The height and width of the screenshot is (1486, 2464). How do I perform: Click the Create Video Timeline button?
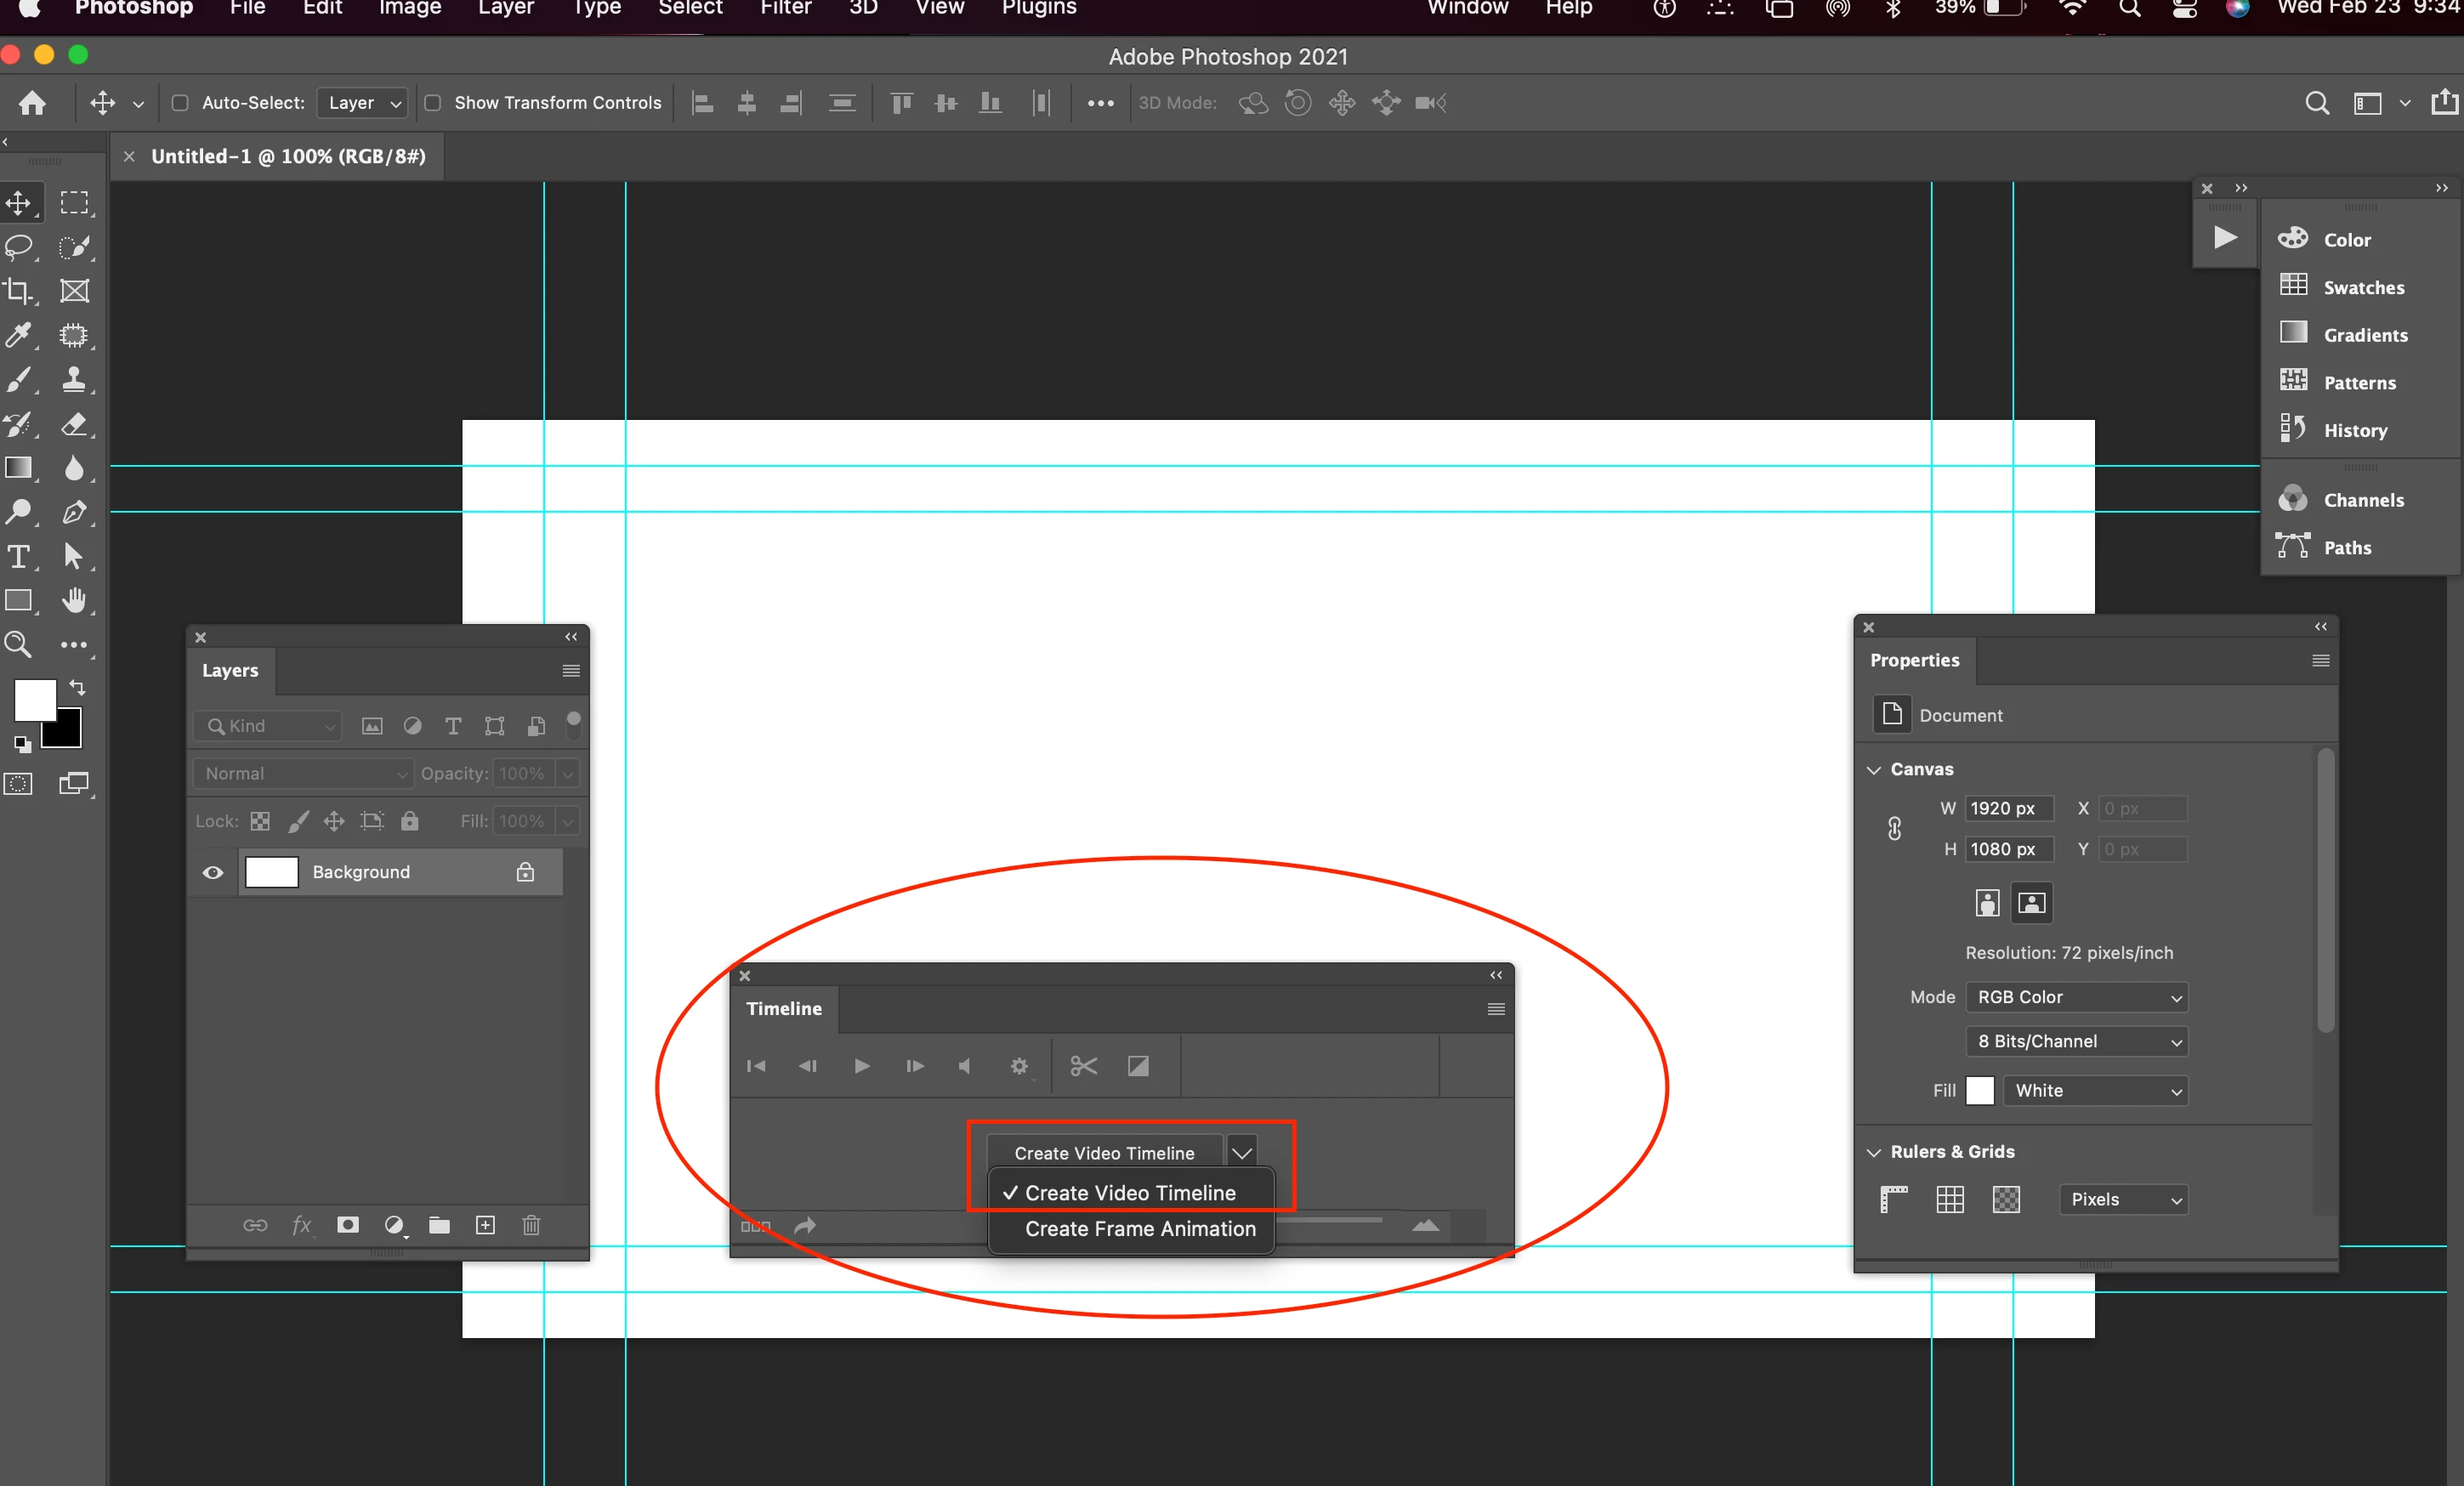tap(1103, 1153)
